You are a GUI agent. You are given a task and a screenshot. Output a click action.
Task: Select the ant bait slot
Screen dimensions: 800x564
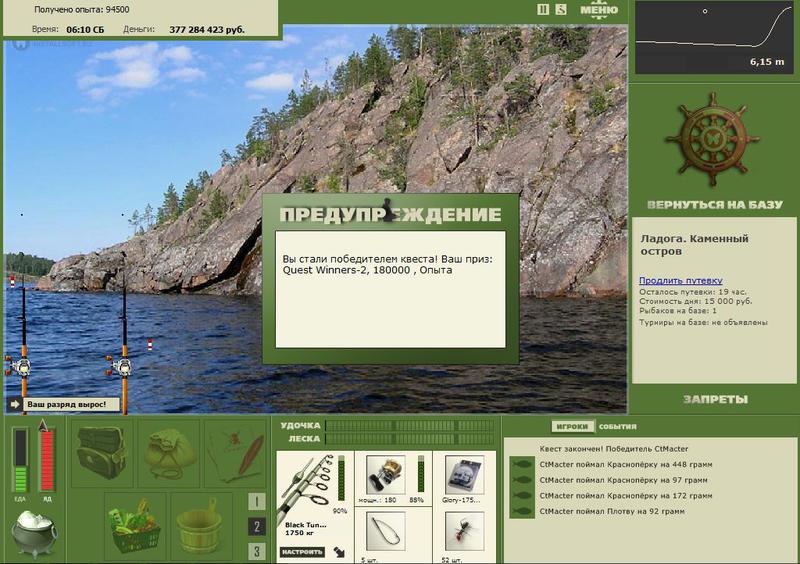464,532
